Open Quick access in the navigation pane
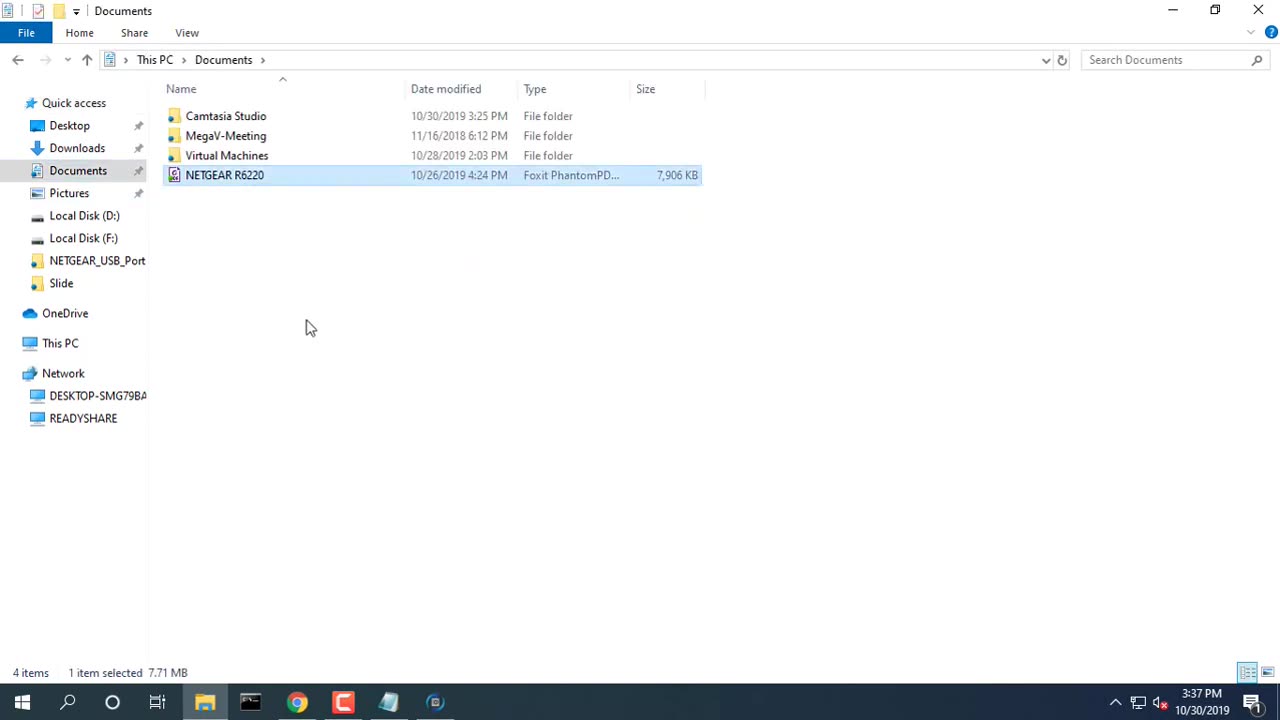1280x720 pixels. pyautogui.click(x=73, y=103)
